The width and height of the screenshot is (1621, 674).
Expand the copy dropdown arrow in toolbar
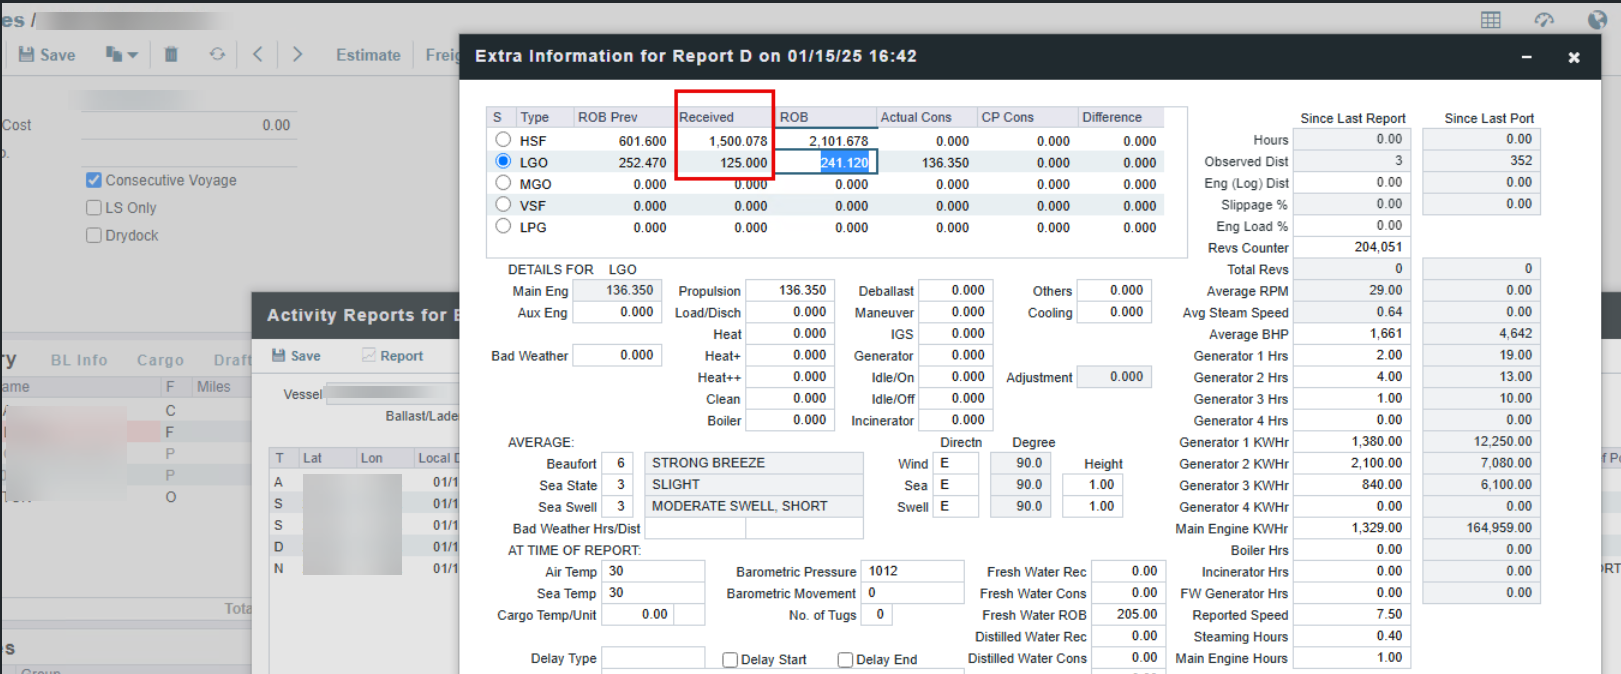pyautogui.click(x=132, y=55)
